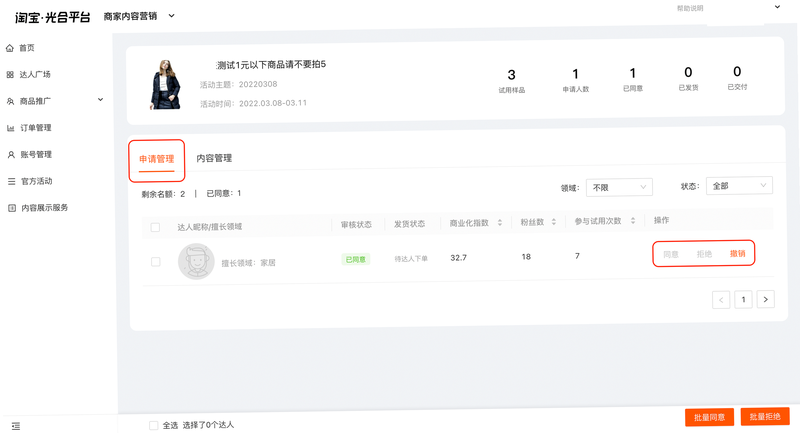Go to next page arrow
800x433 pixels.
pos(766,299)
